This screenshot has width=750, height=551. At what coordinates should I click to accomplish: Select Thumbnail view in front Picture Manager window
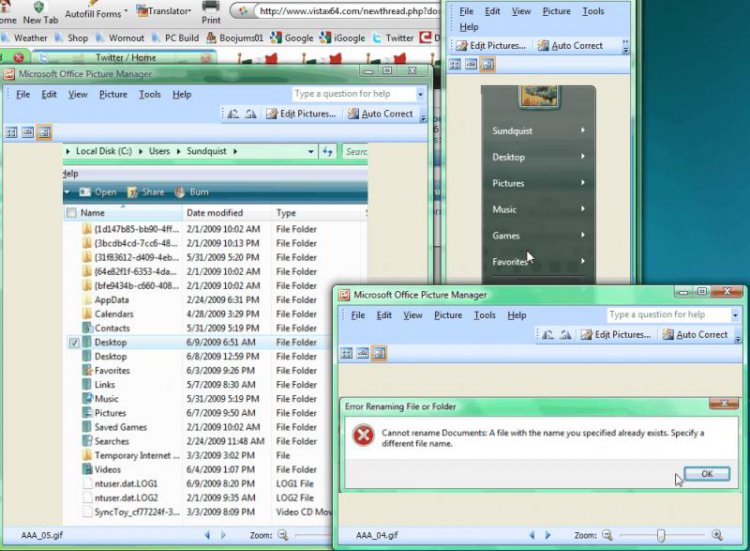click(346, 353)
